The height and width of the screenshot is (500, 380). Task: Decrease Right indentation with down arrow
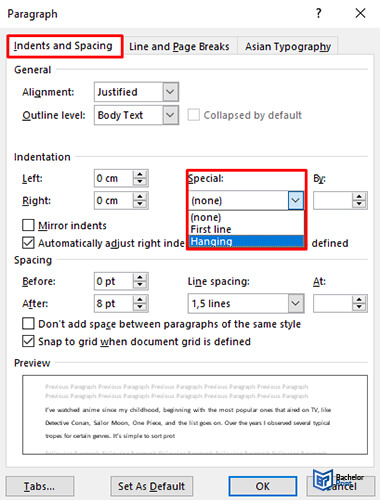click(x=140, y=204)
